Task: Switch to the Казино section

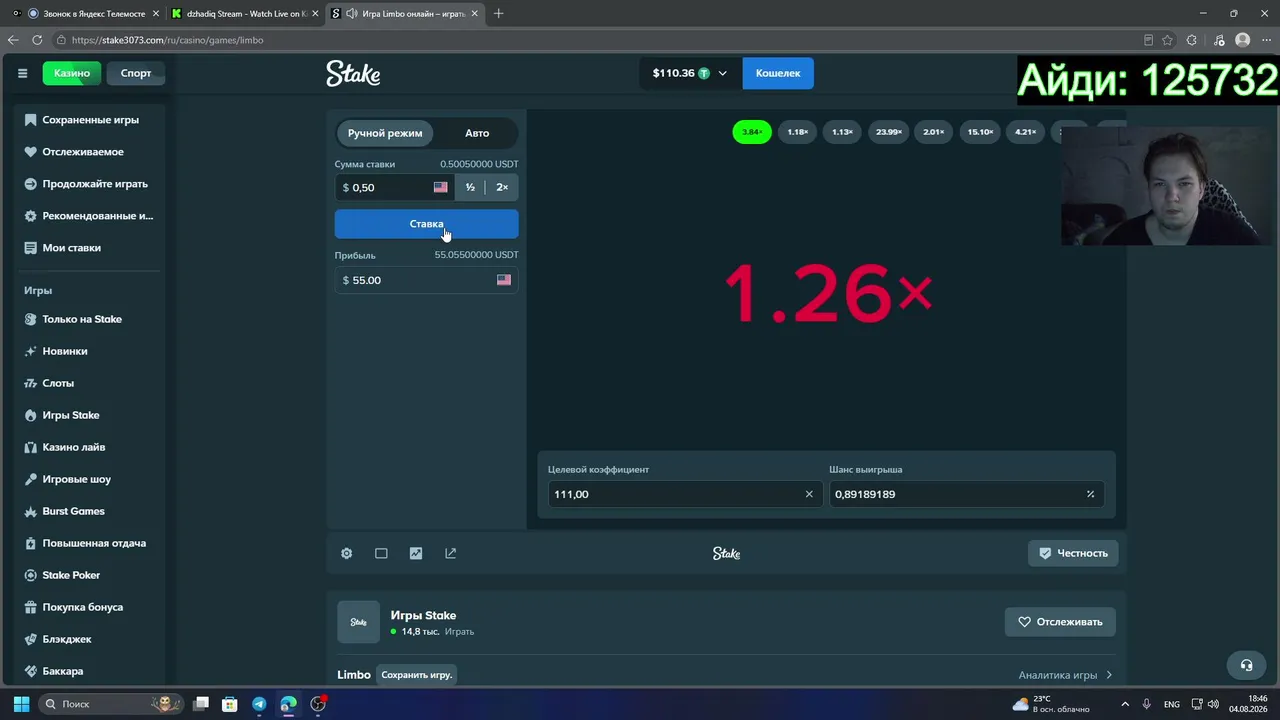Action: point(72,73)
